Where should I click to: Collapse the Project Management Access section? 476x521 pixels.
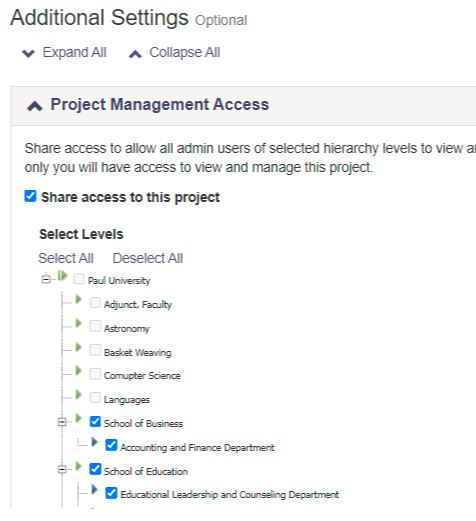35,106
